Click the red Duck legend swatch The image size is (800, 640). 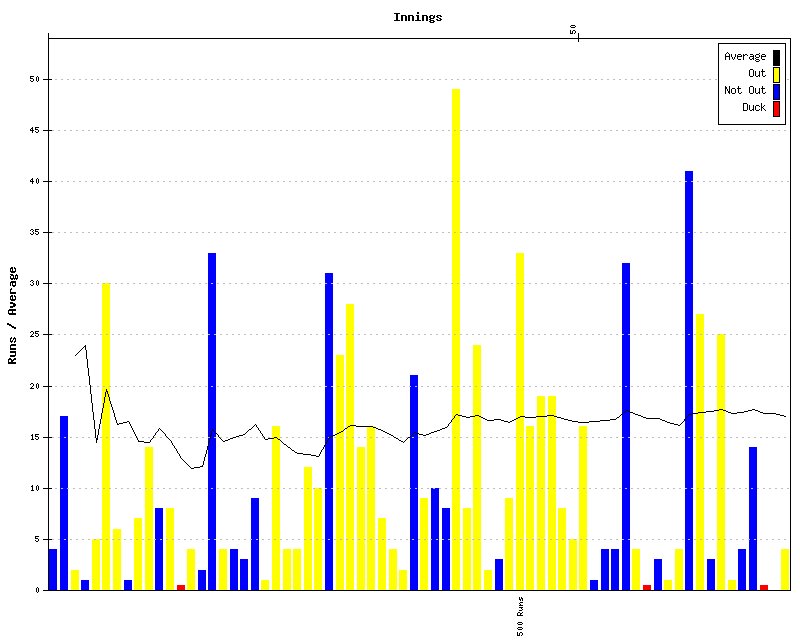pos(776,108)
